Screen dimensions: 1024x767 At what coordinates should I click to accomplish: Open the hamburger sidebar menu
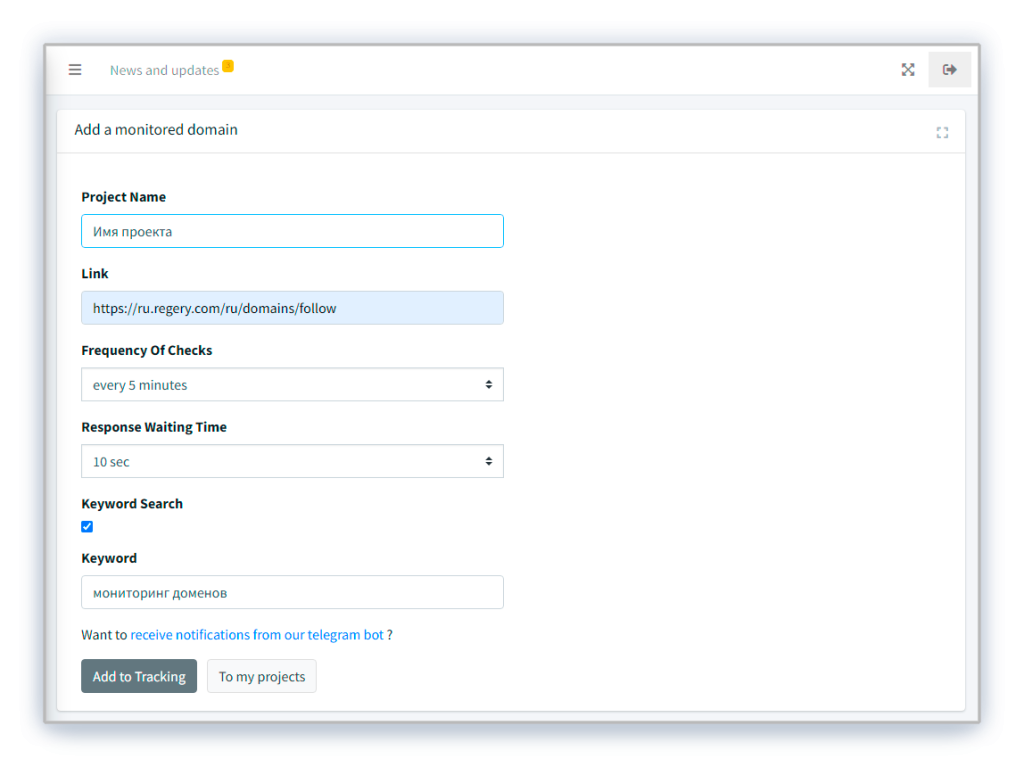pos(75,70)
